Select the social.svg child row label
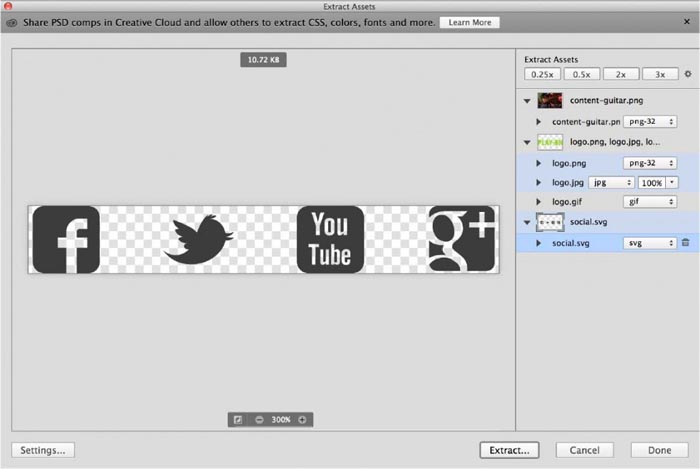The height and width of the screenshot is (469, 700). click(571, 243)
